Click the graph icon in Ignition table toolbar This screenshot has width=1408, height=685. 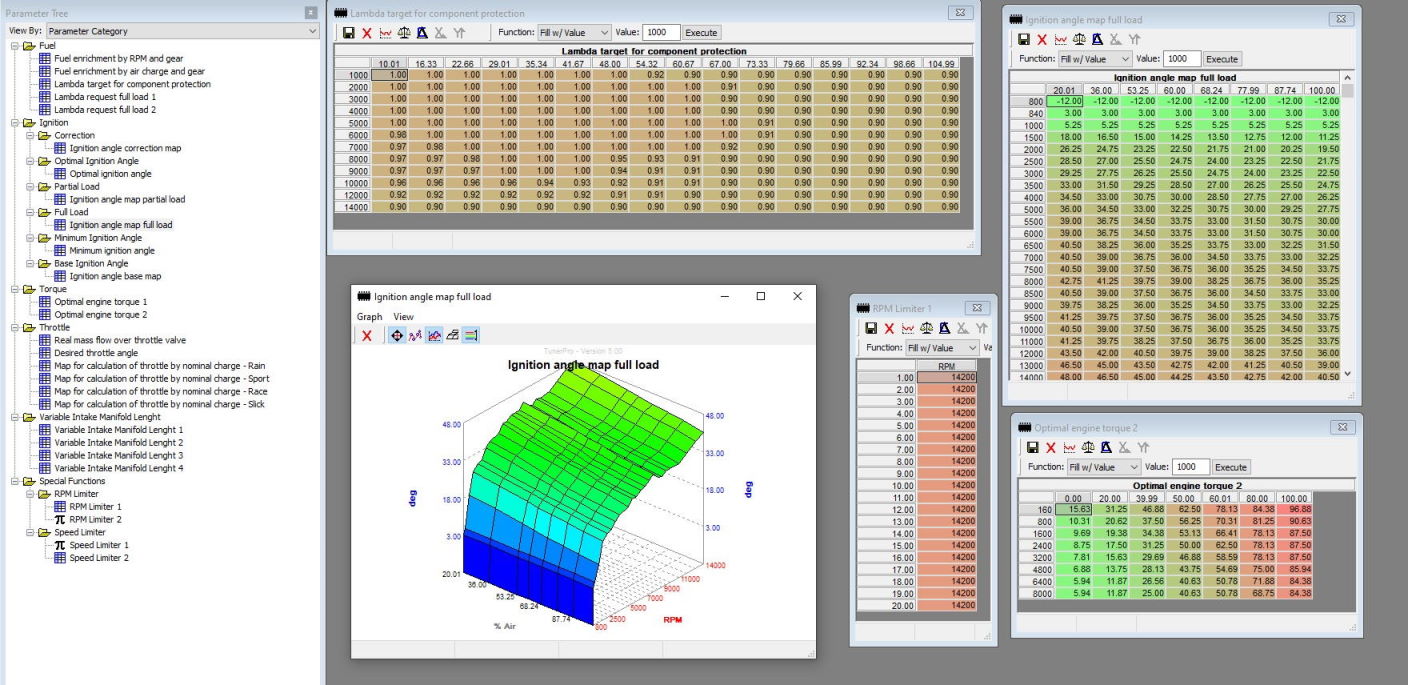pyautogui.click(x=1062, y=39)
